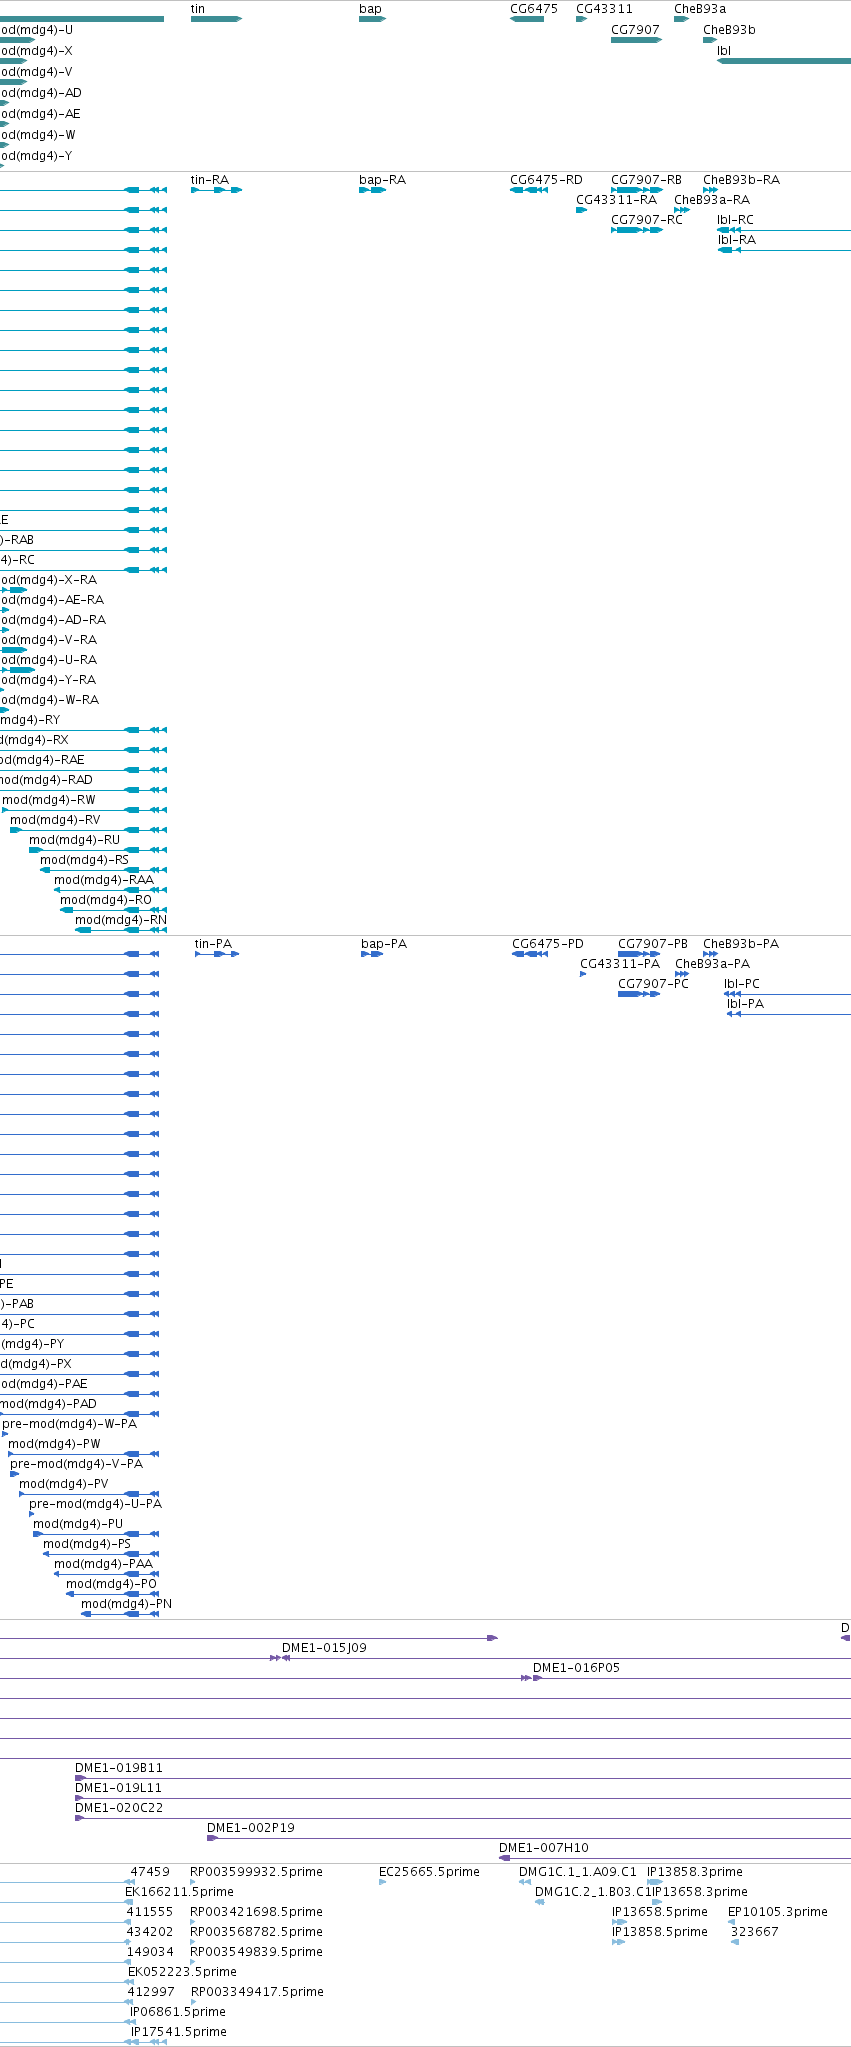Select the mod(mdg4)-RV transcript
Viewport: 851px width, 2047px height.
(88, 830)
